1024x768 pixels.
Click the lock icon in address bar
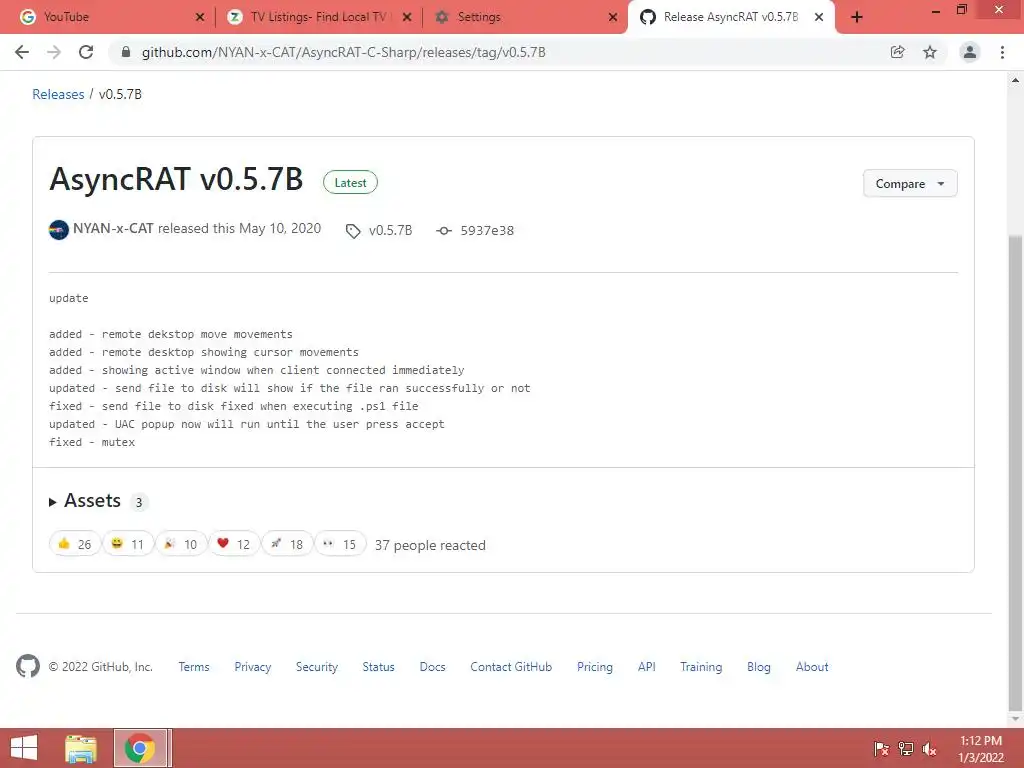(x=126, y=52)
